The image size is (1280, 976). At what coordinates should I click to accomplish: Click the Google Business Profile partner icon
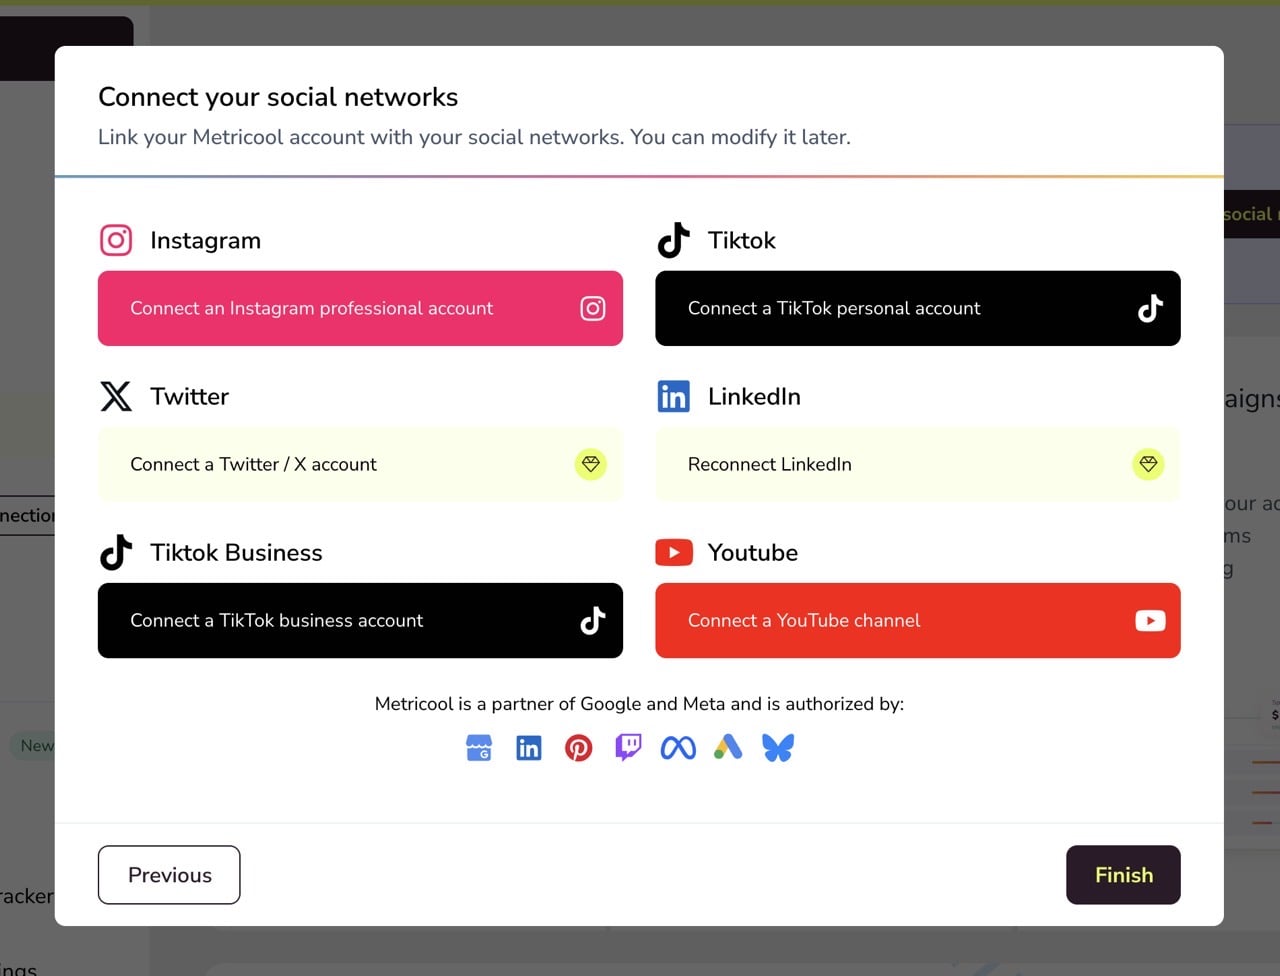[479, 748]
